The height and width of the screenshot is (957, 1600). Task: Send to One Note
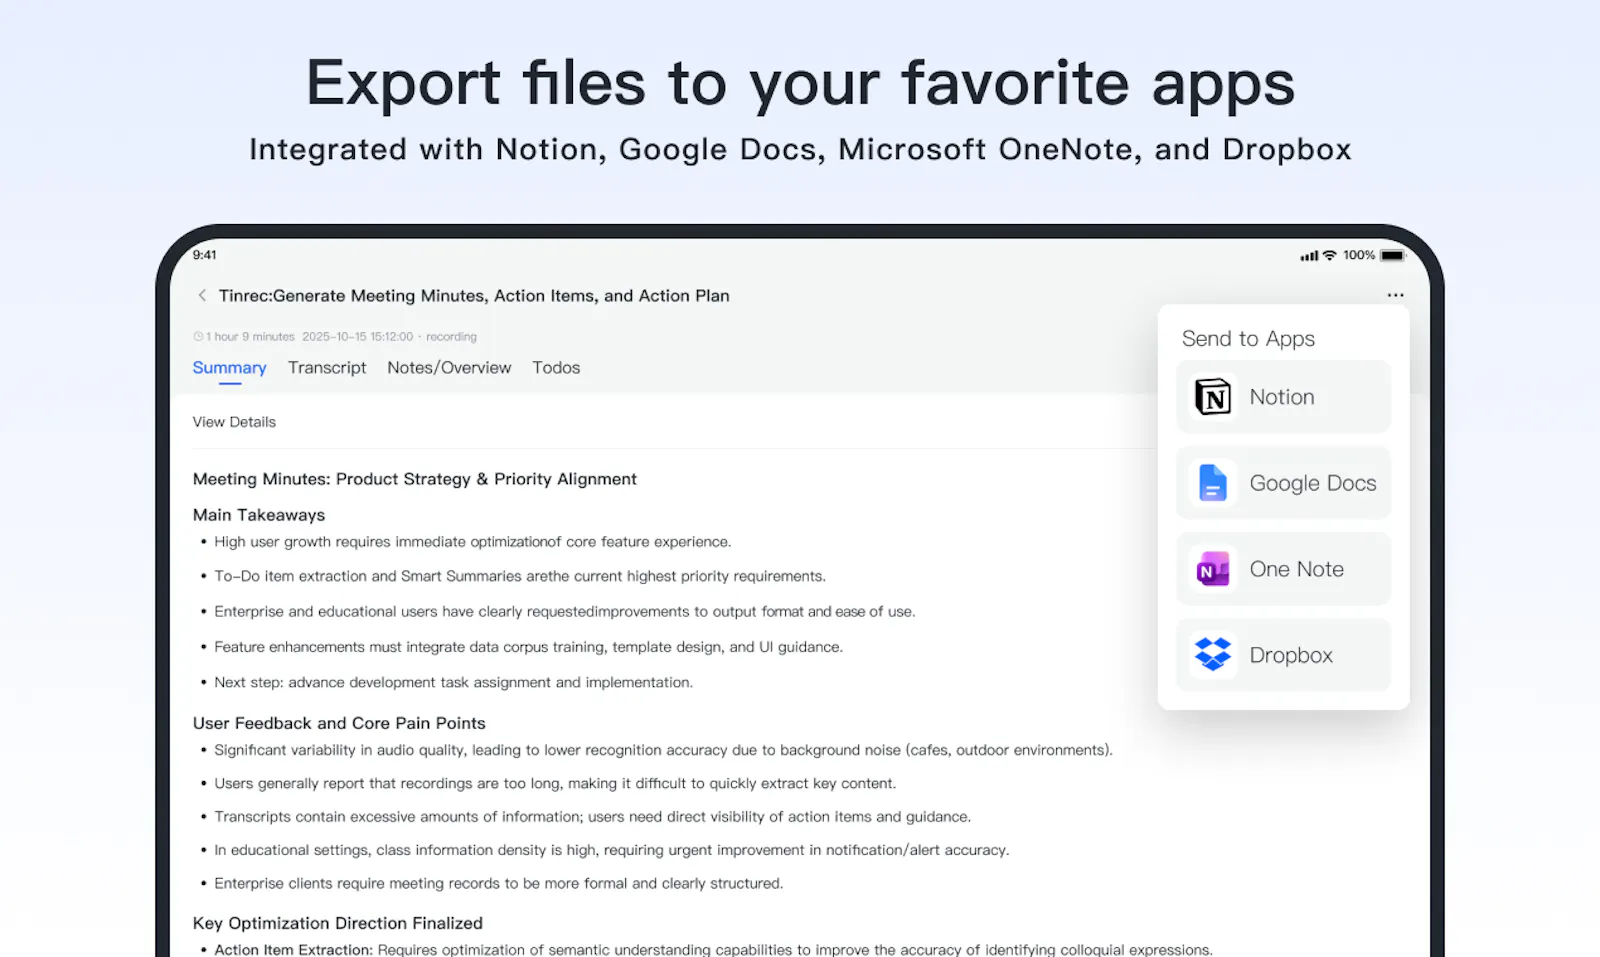[1284, 569]
